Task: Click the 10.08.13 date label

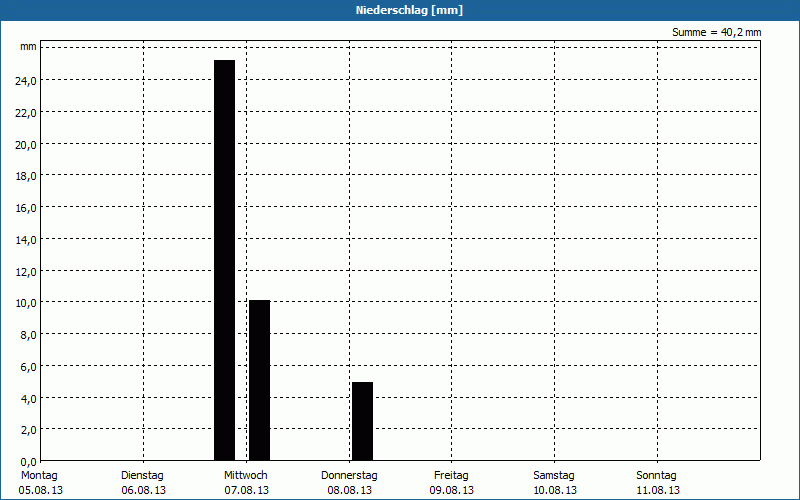Action: coord(555,490)
